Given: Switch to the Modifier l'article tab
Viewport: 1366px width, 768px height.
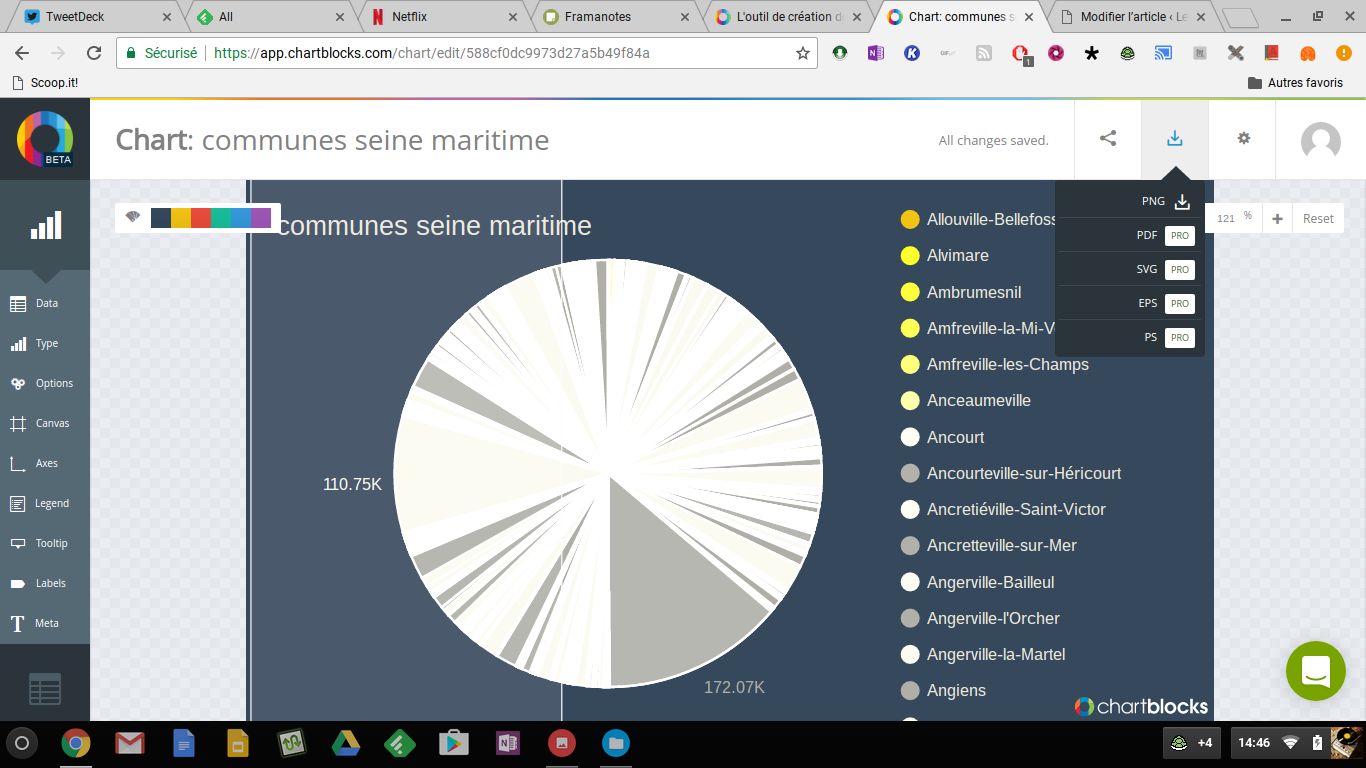Looking at the screenshot, I should [x=1134, y=17].
